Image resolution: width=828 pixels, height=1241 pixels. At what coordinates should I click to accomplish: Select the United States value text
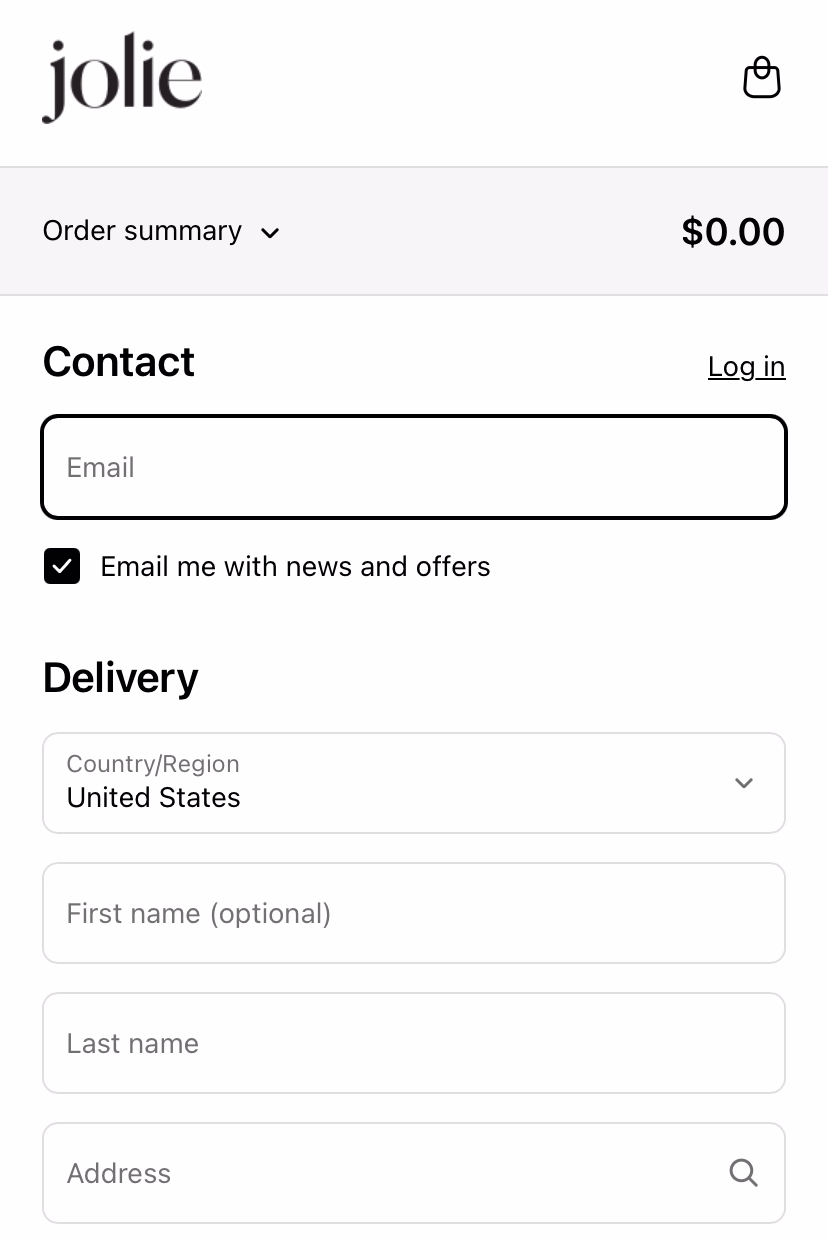tap(154, 798)
